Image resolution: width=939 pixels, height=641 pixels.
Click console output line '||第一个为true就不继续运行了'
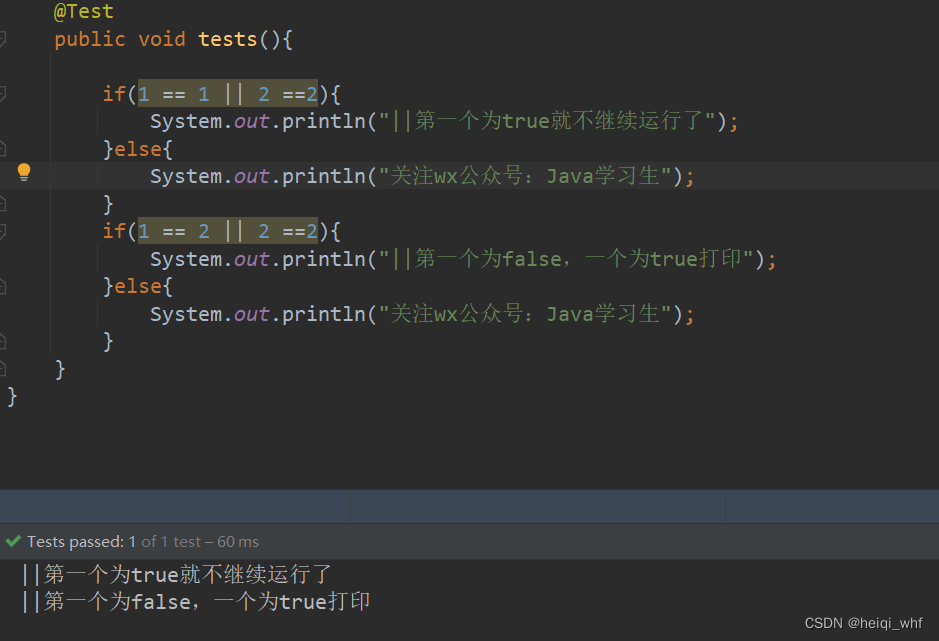pos(177,574)
